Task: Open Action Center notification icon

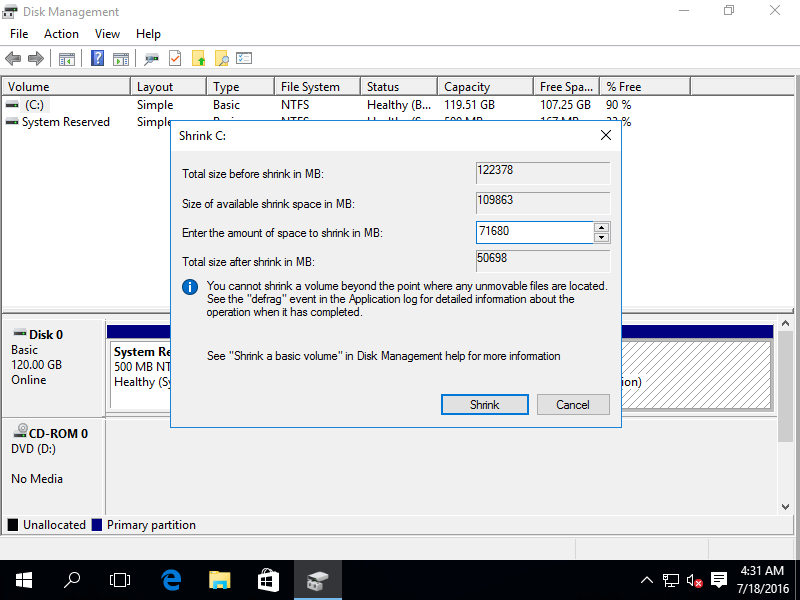Action: tap(719, 580)
